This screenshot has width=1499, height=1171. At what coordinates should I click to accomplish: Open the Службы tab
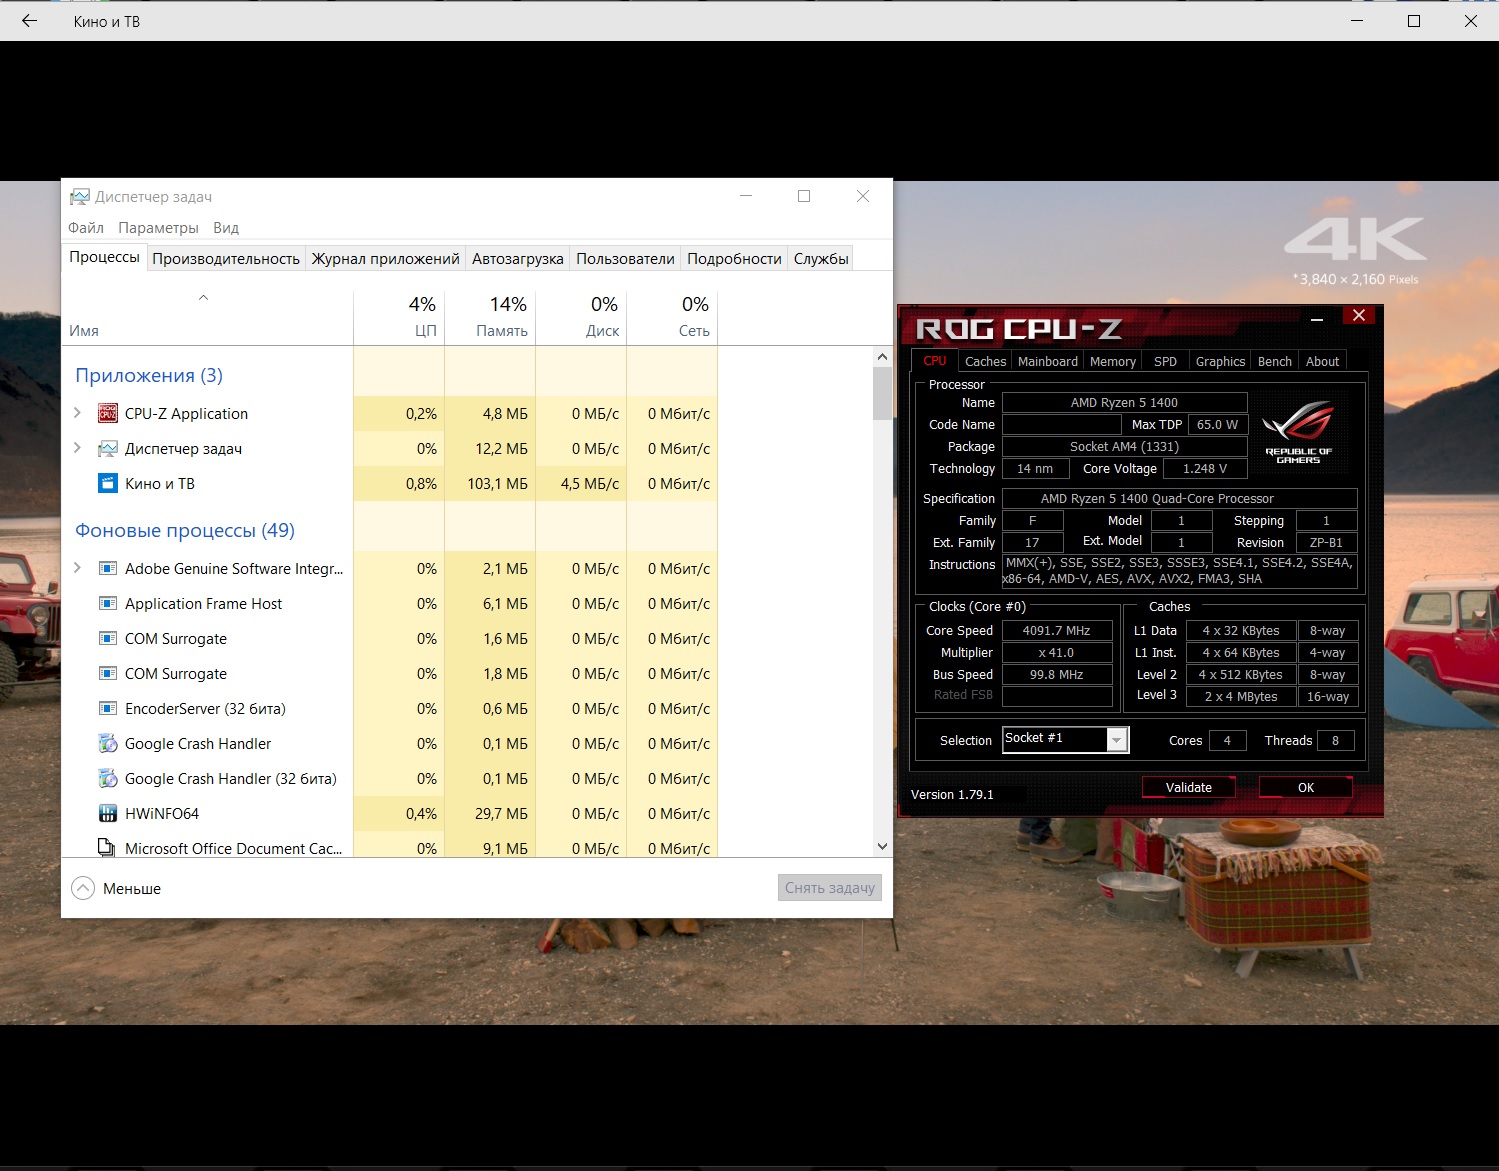click(x=821, y=258)
